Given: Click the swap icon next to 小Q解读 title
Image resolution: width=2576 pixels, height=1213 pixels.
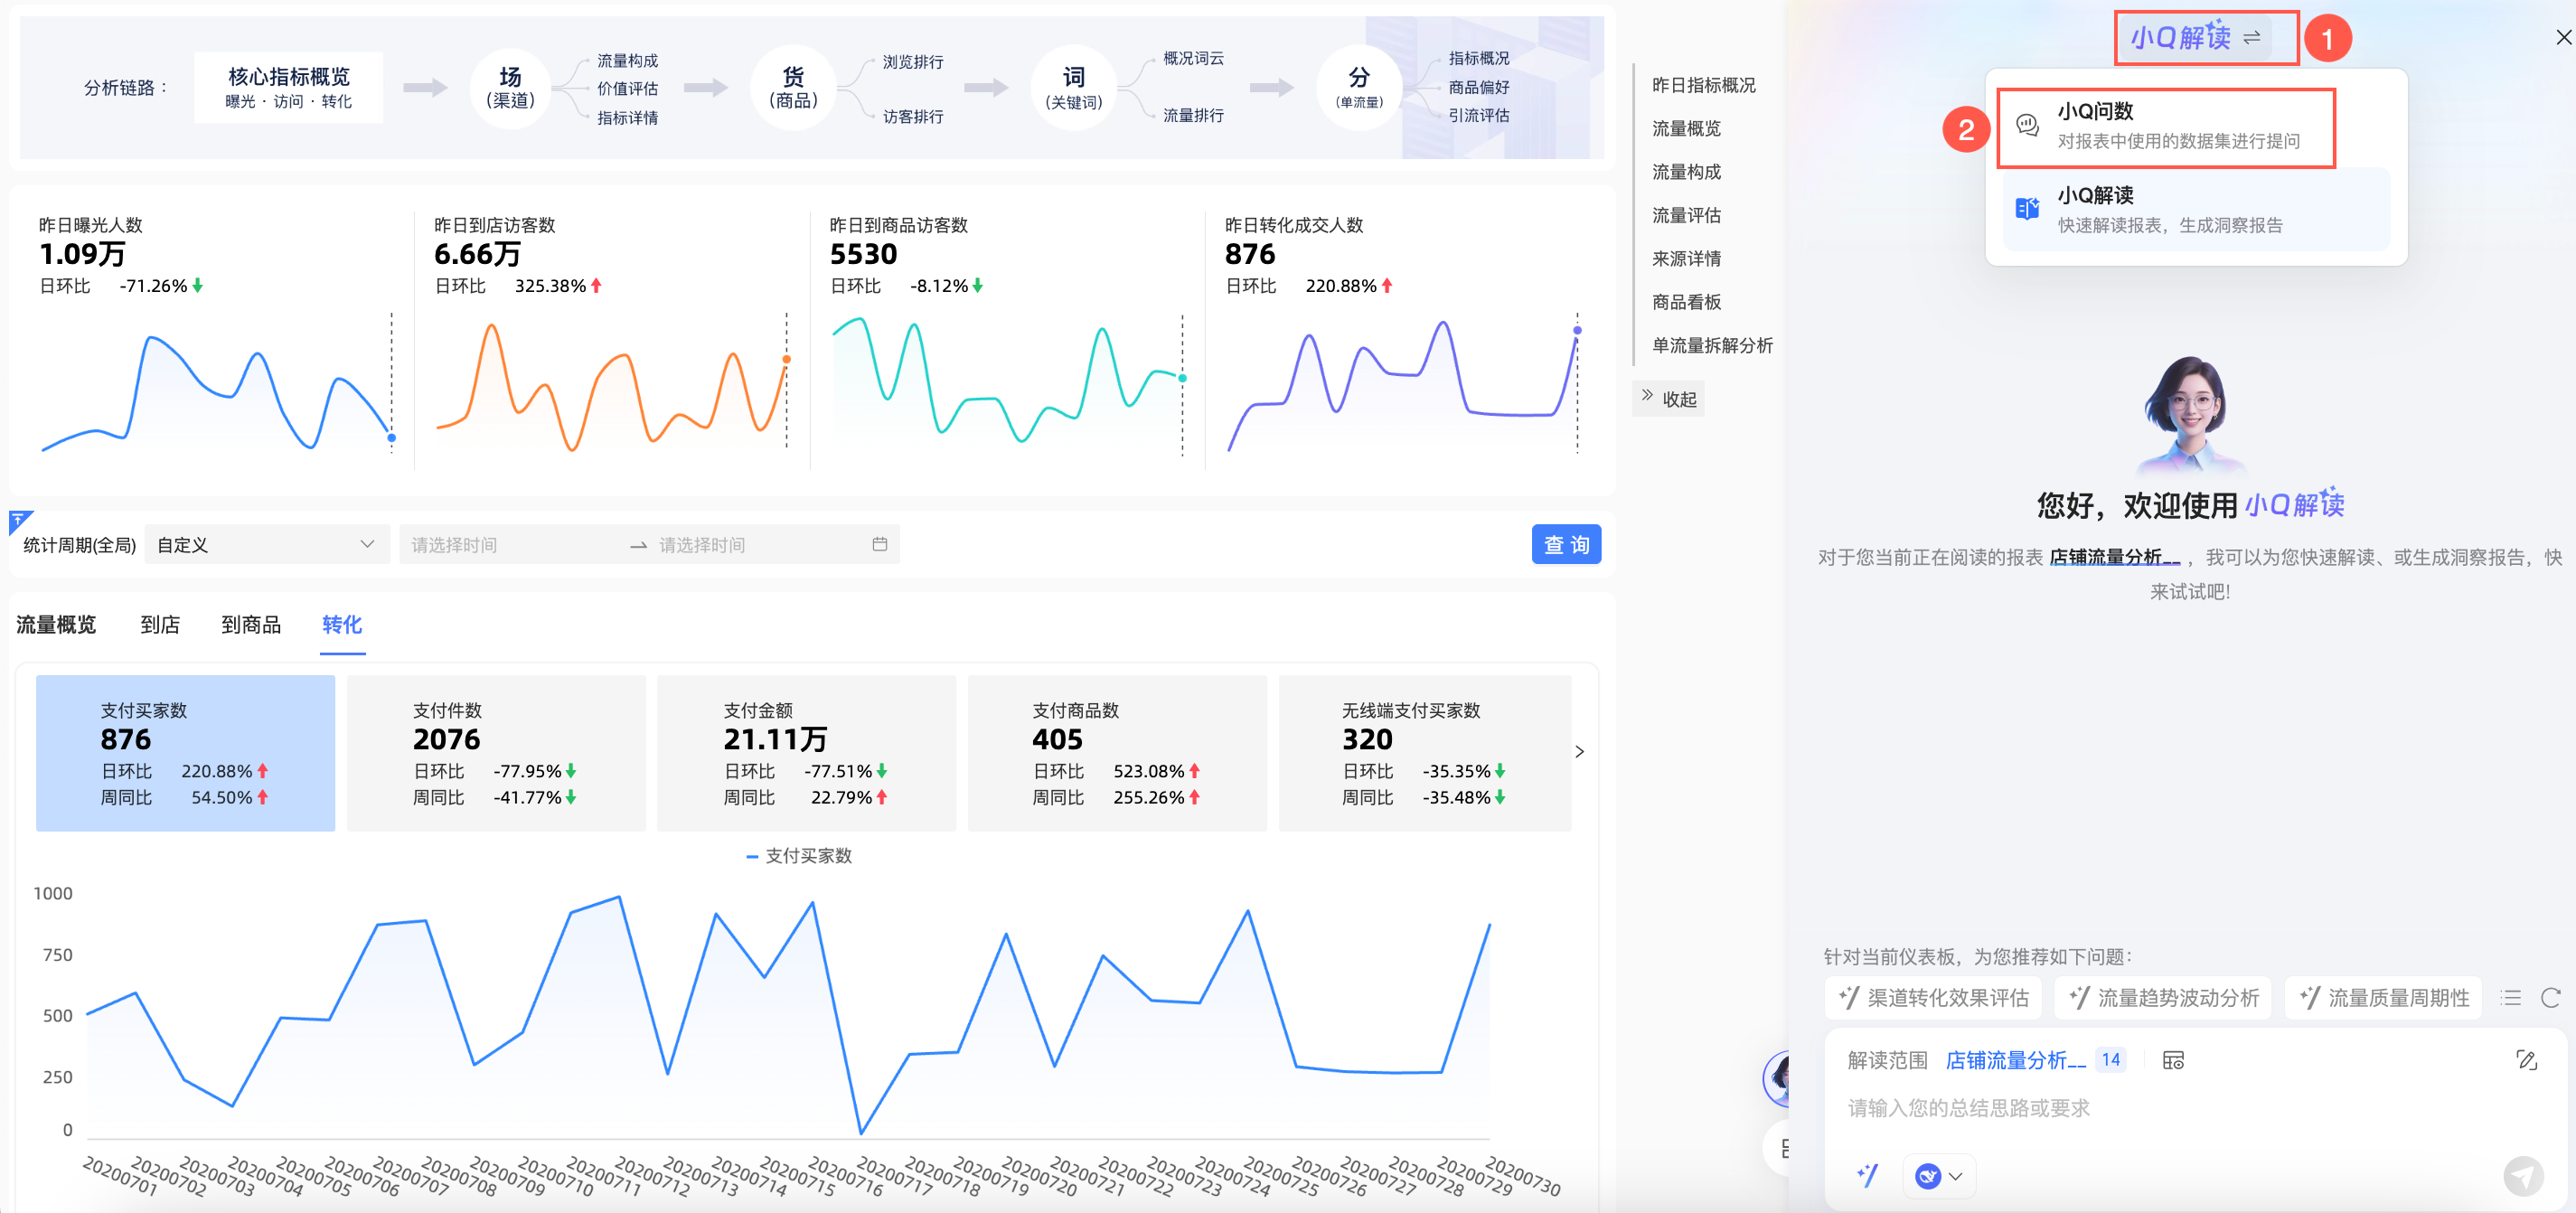Looking at the screenshot, I should [2252, 38].
